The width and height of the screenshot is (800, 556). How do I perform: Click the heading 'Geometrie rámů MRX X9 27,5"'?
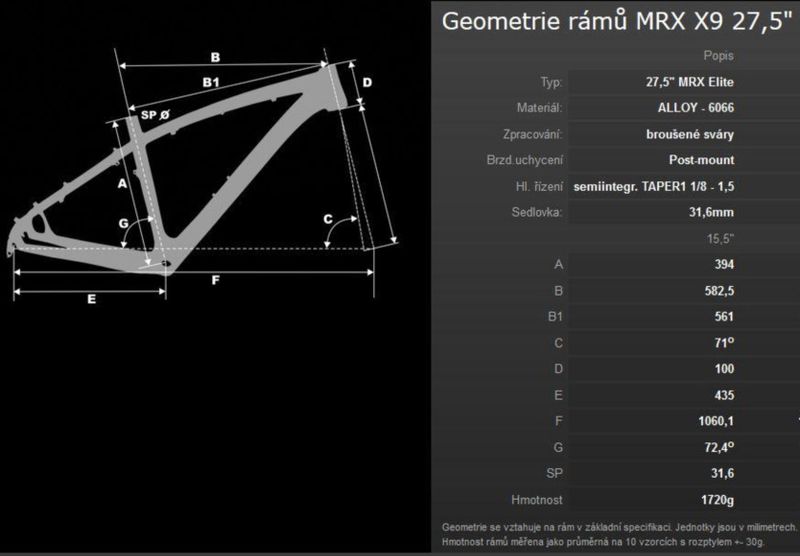pyautogui.click(x=616, y=22)
